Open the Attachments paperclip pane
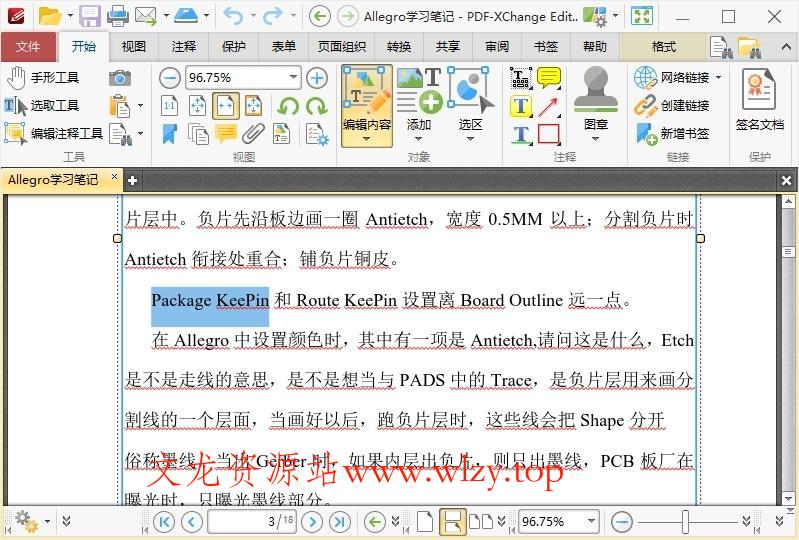799x540 pixels. click(x=253, y=134)
